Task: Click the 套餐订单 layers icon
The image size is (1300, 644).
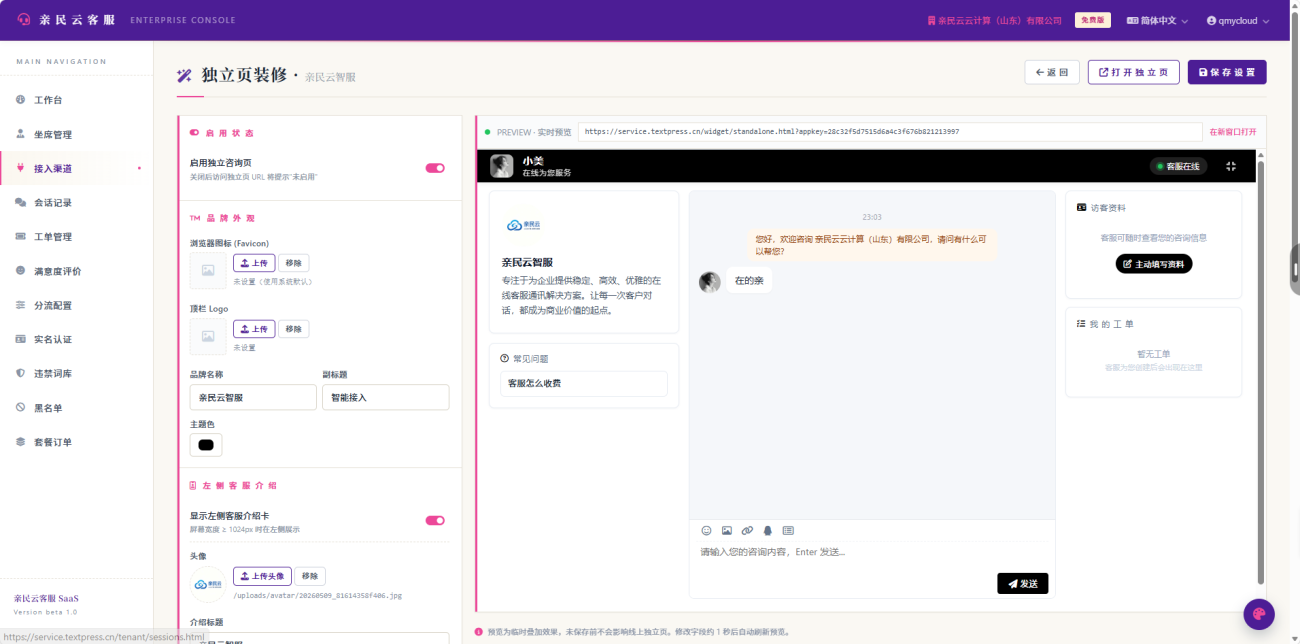Action: tap(20, 442)
